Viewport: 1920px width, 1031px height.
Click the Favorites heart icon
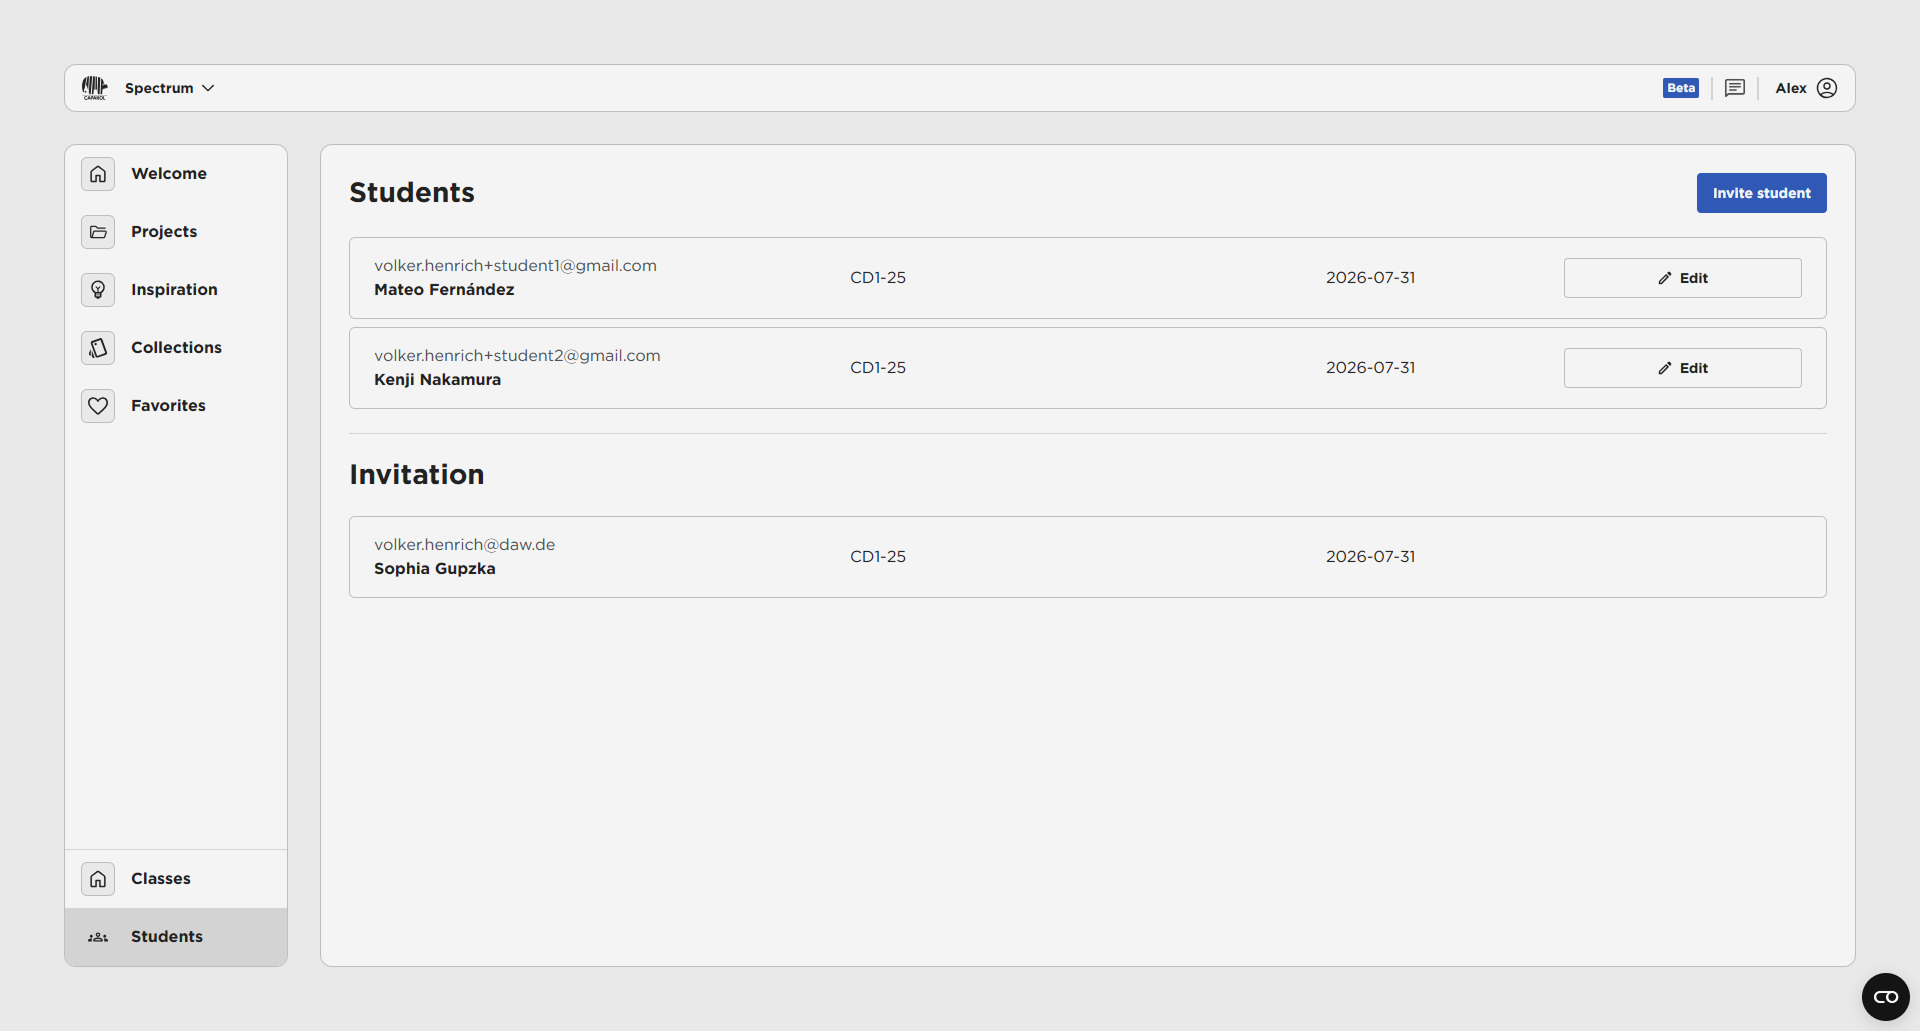click(x=98, y=406)
